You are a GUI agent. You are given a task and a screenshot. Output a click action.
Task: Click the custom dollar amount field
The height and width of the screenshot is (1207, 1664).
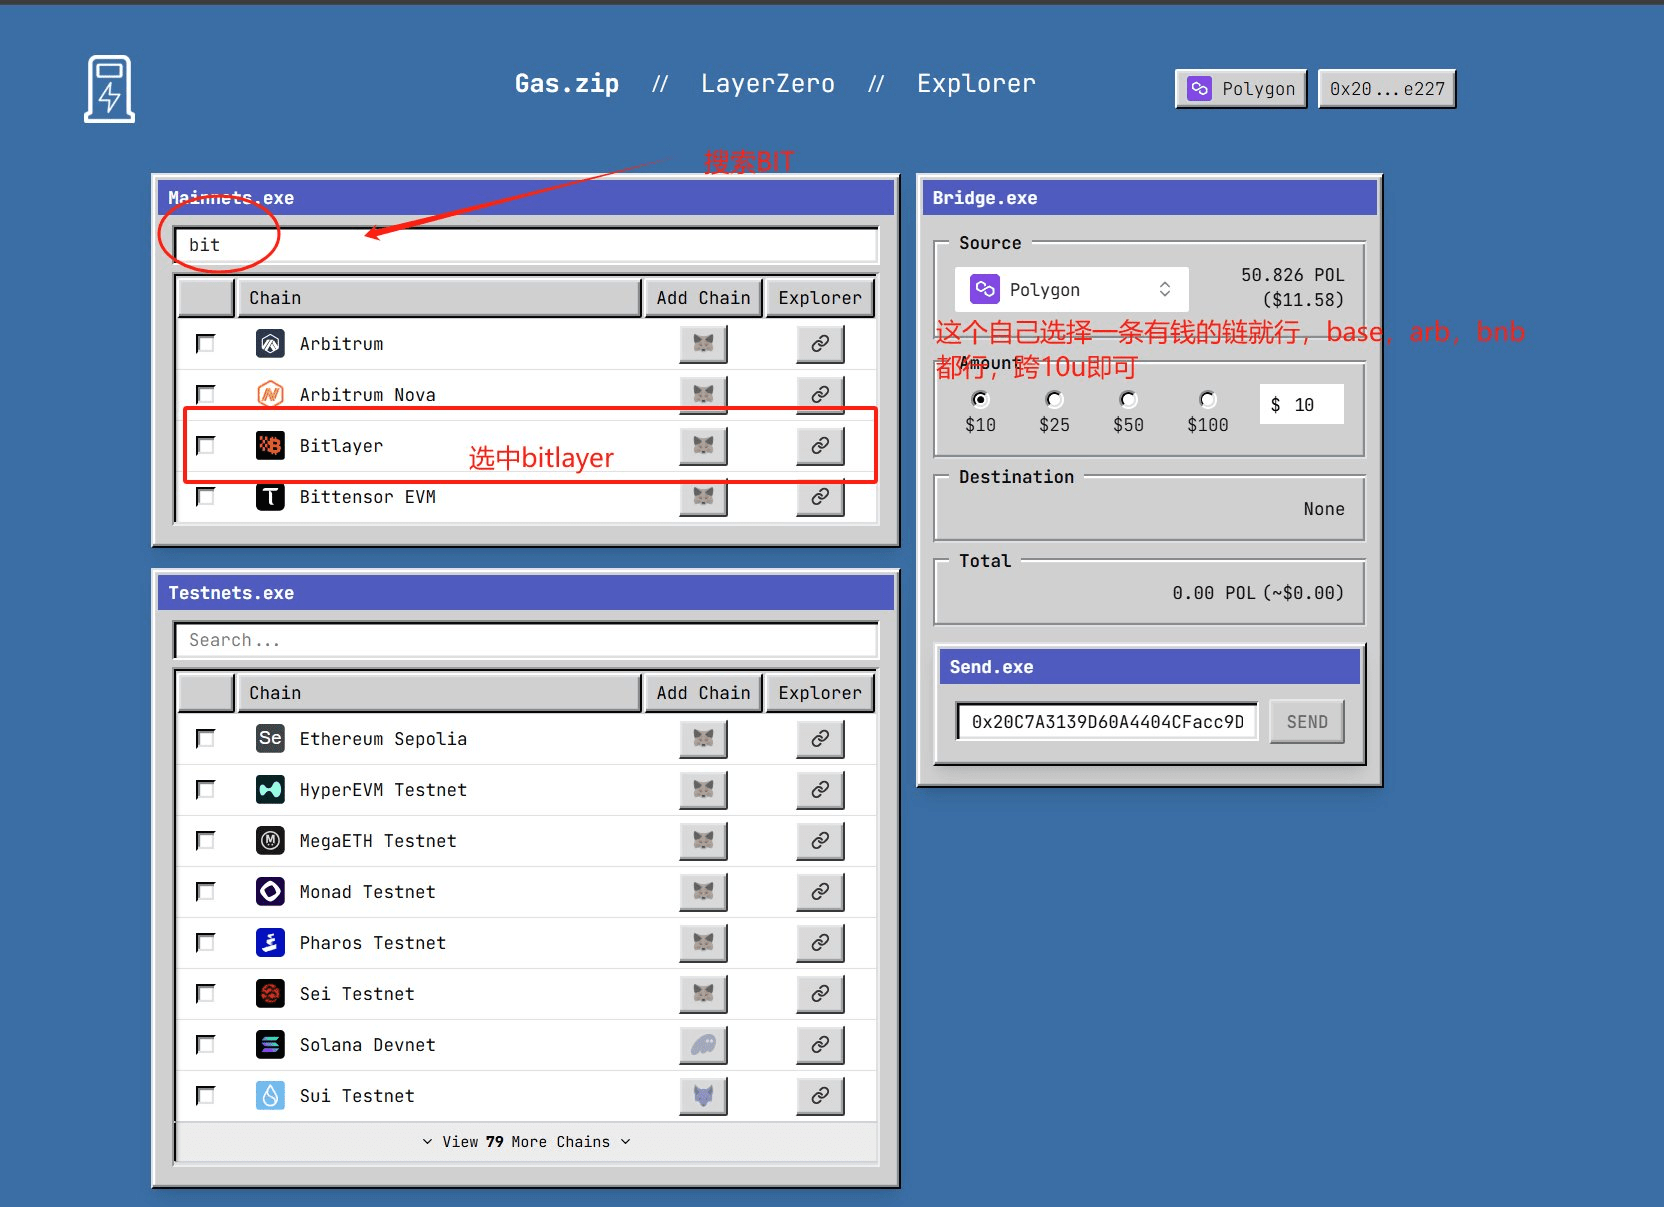click(1301, 405)
